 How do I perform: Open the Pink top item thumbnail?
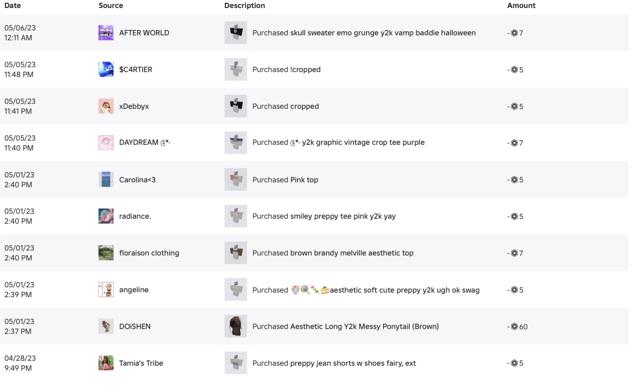point(236,179)
